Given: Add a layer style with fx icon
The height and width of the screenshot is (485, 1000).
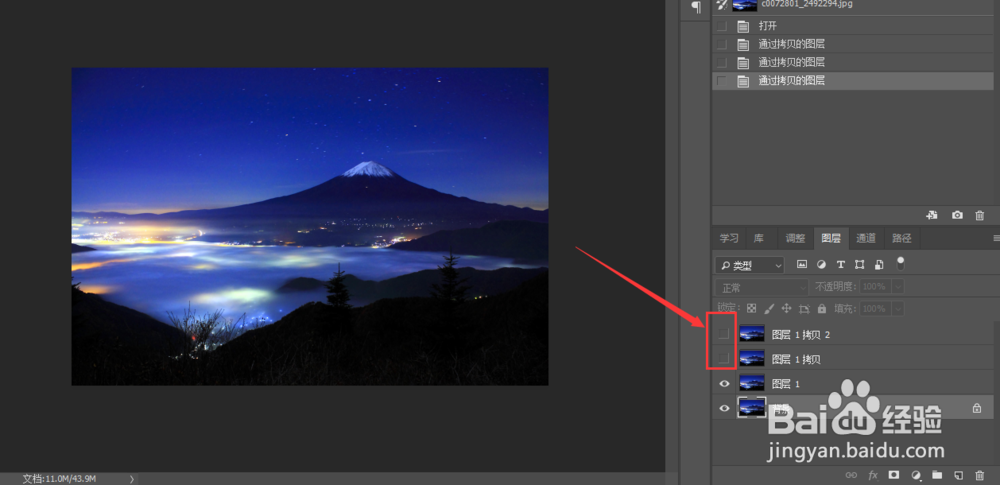Looking at the screenshot, I should click(873, 475).
